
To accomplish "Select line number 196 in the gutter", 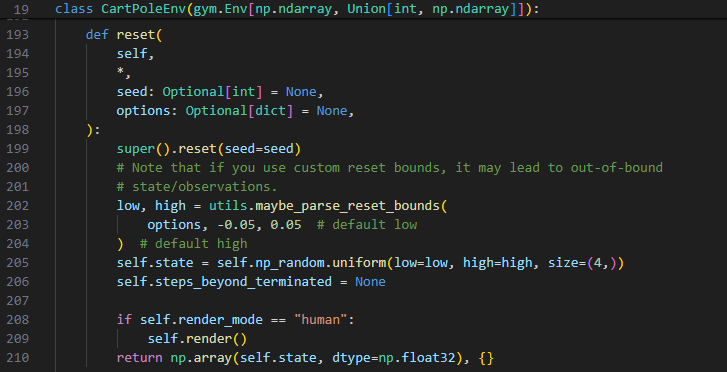I will 18,92.
